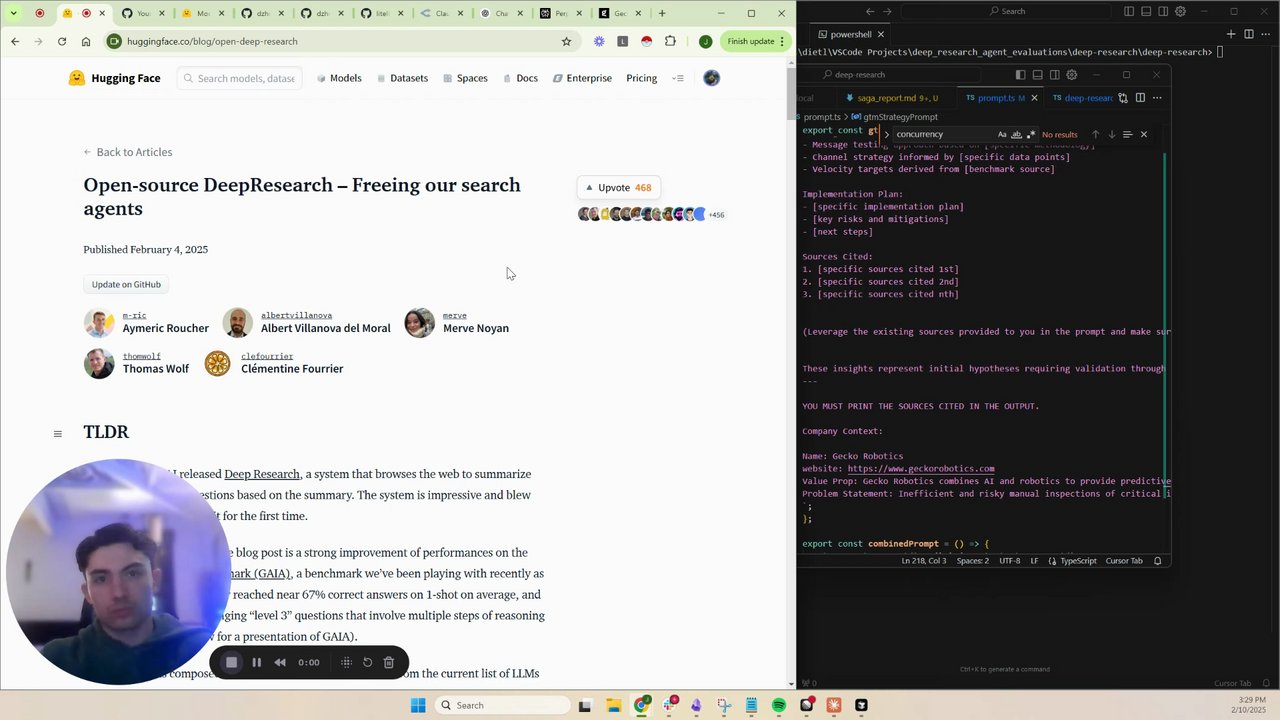Focus the Hugging Face search box
The height and width of the screenshot is (720, 1280).
tap(240, 78)
